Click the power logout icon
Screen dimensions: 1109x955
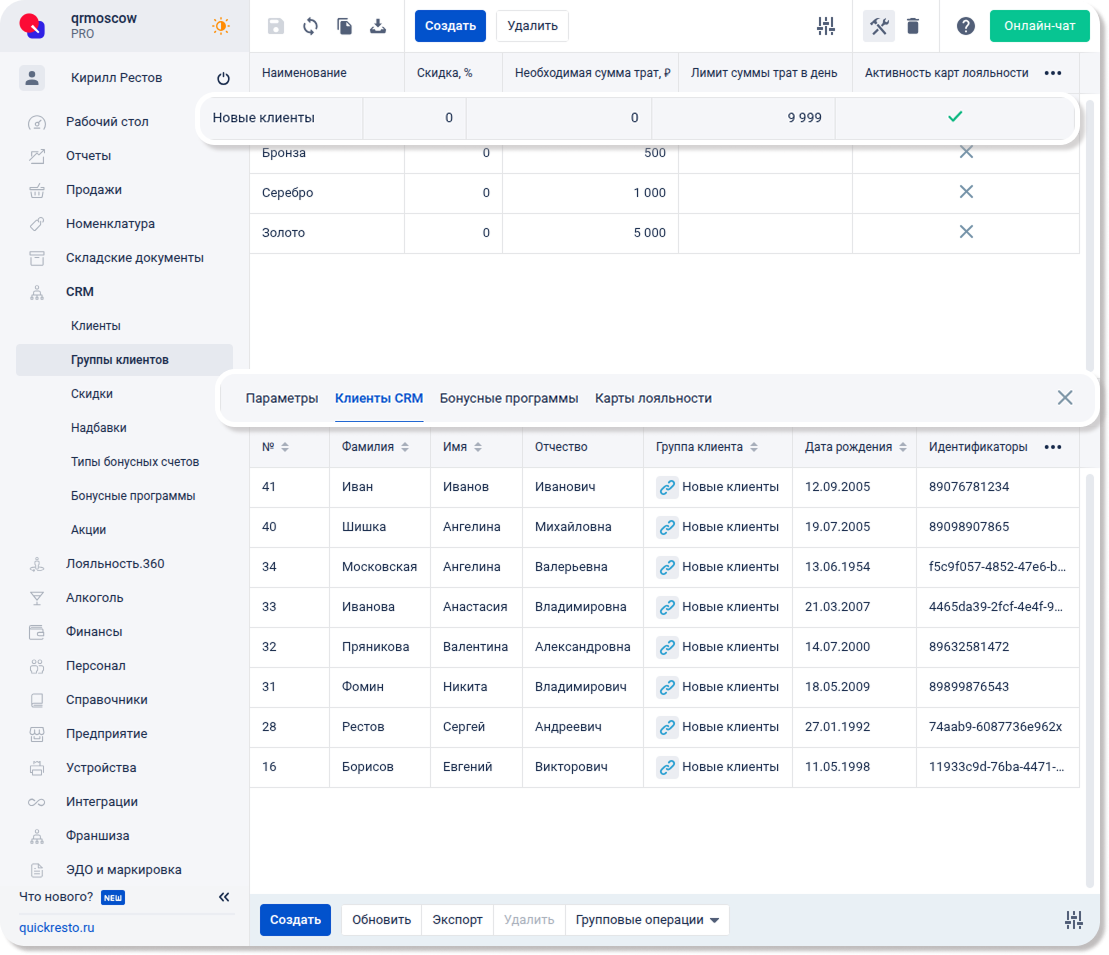pyautogui.click(x=223, y=78)
